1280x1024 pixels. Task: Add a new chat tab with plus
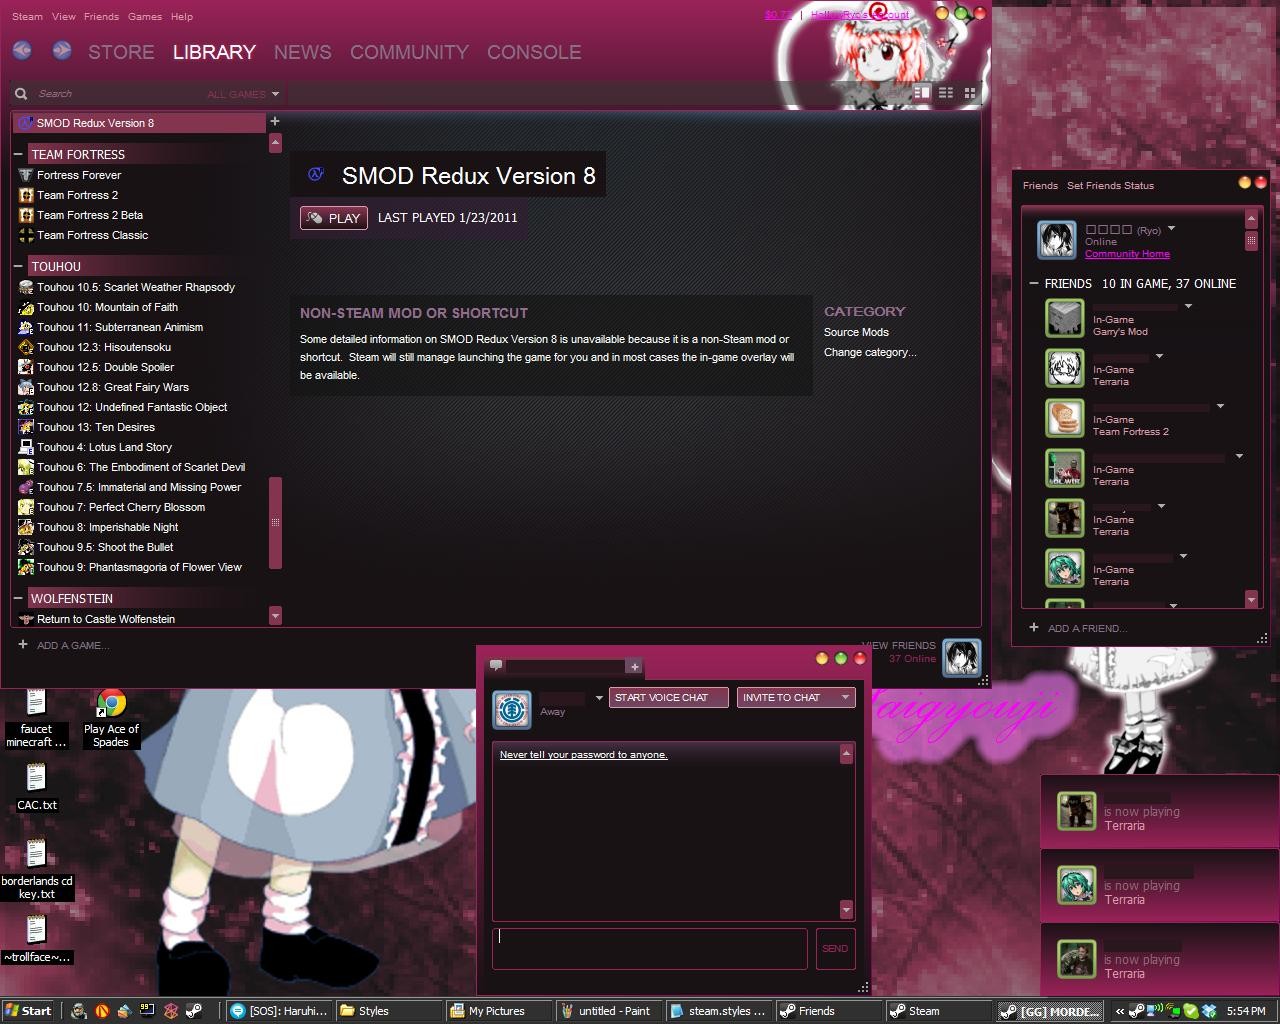coord(634,666)
